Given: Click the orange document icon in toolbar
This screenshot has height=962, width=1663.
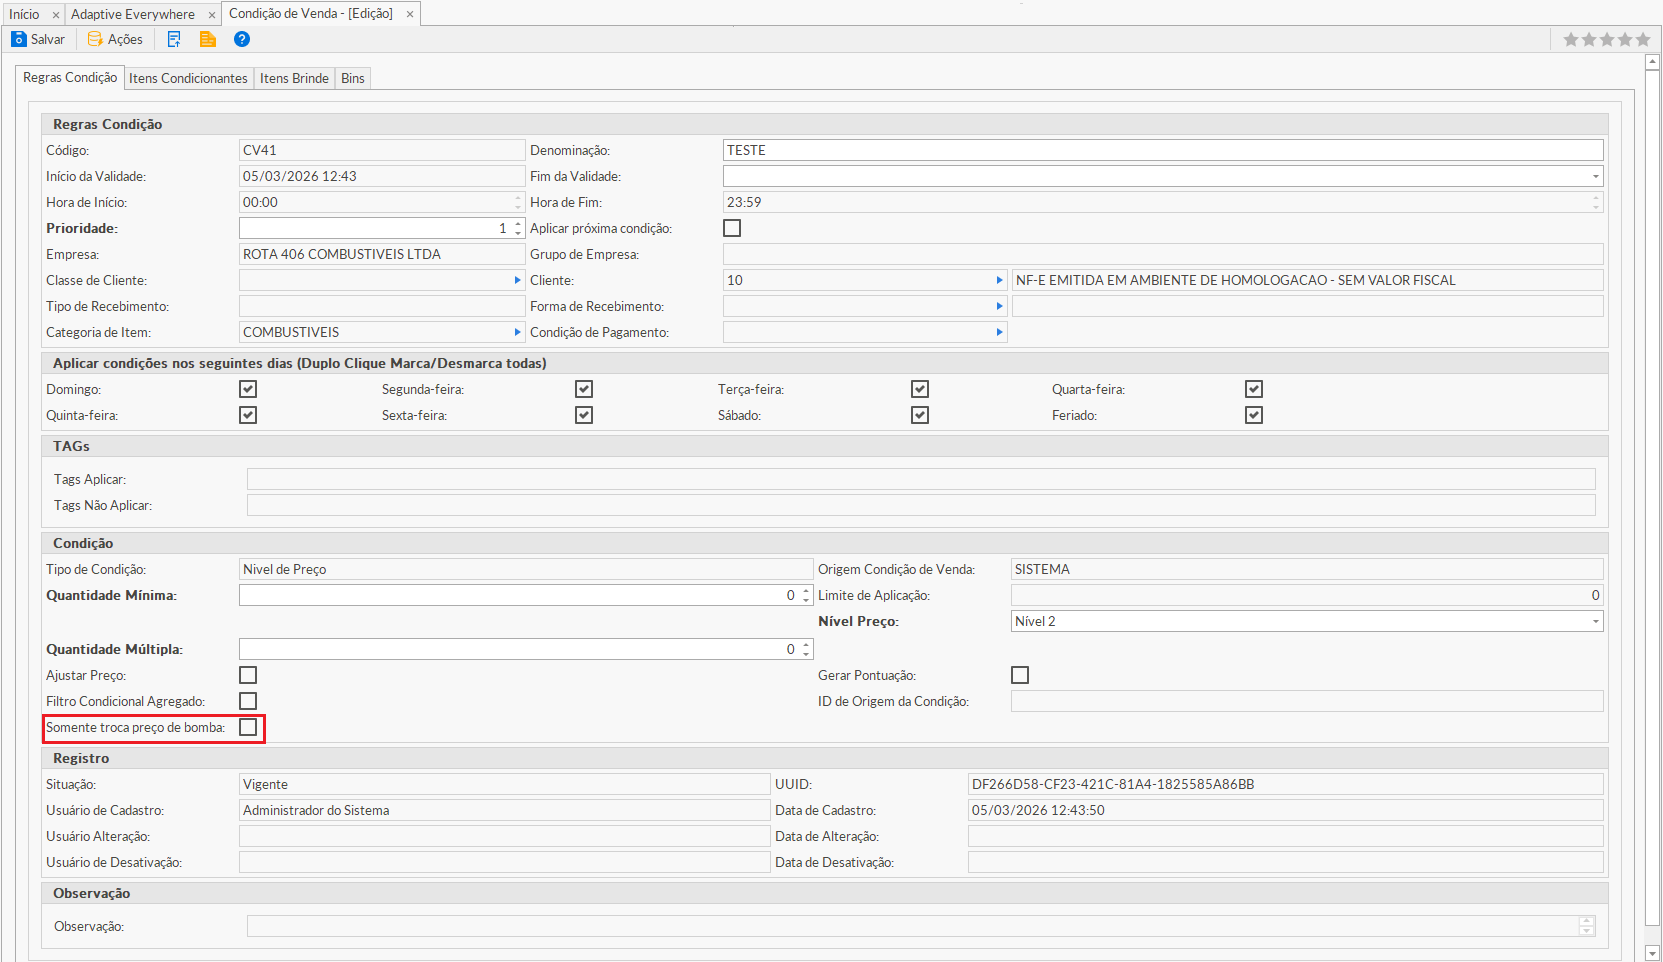Looking at the screenshot, I should 208,39.
